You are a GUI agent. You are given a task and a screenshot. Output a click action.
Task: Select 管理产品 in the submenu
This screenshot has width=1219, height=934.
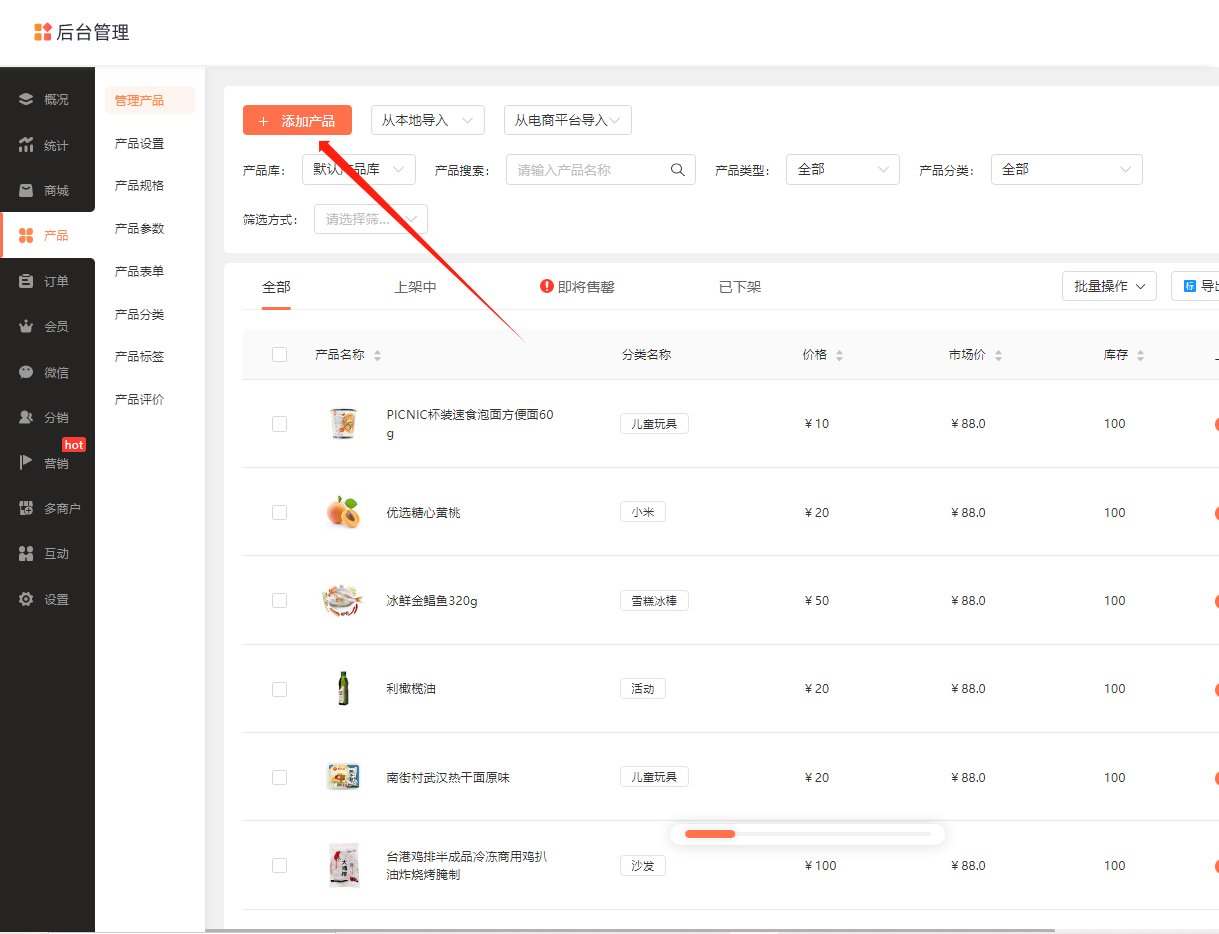[150, 100]
